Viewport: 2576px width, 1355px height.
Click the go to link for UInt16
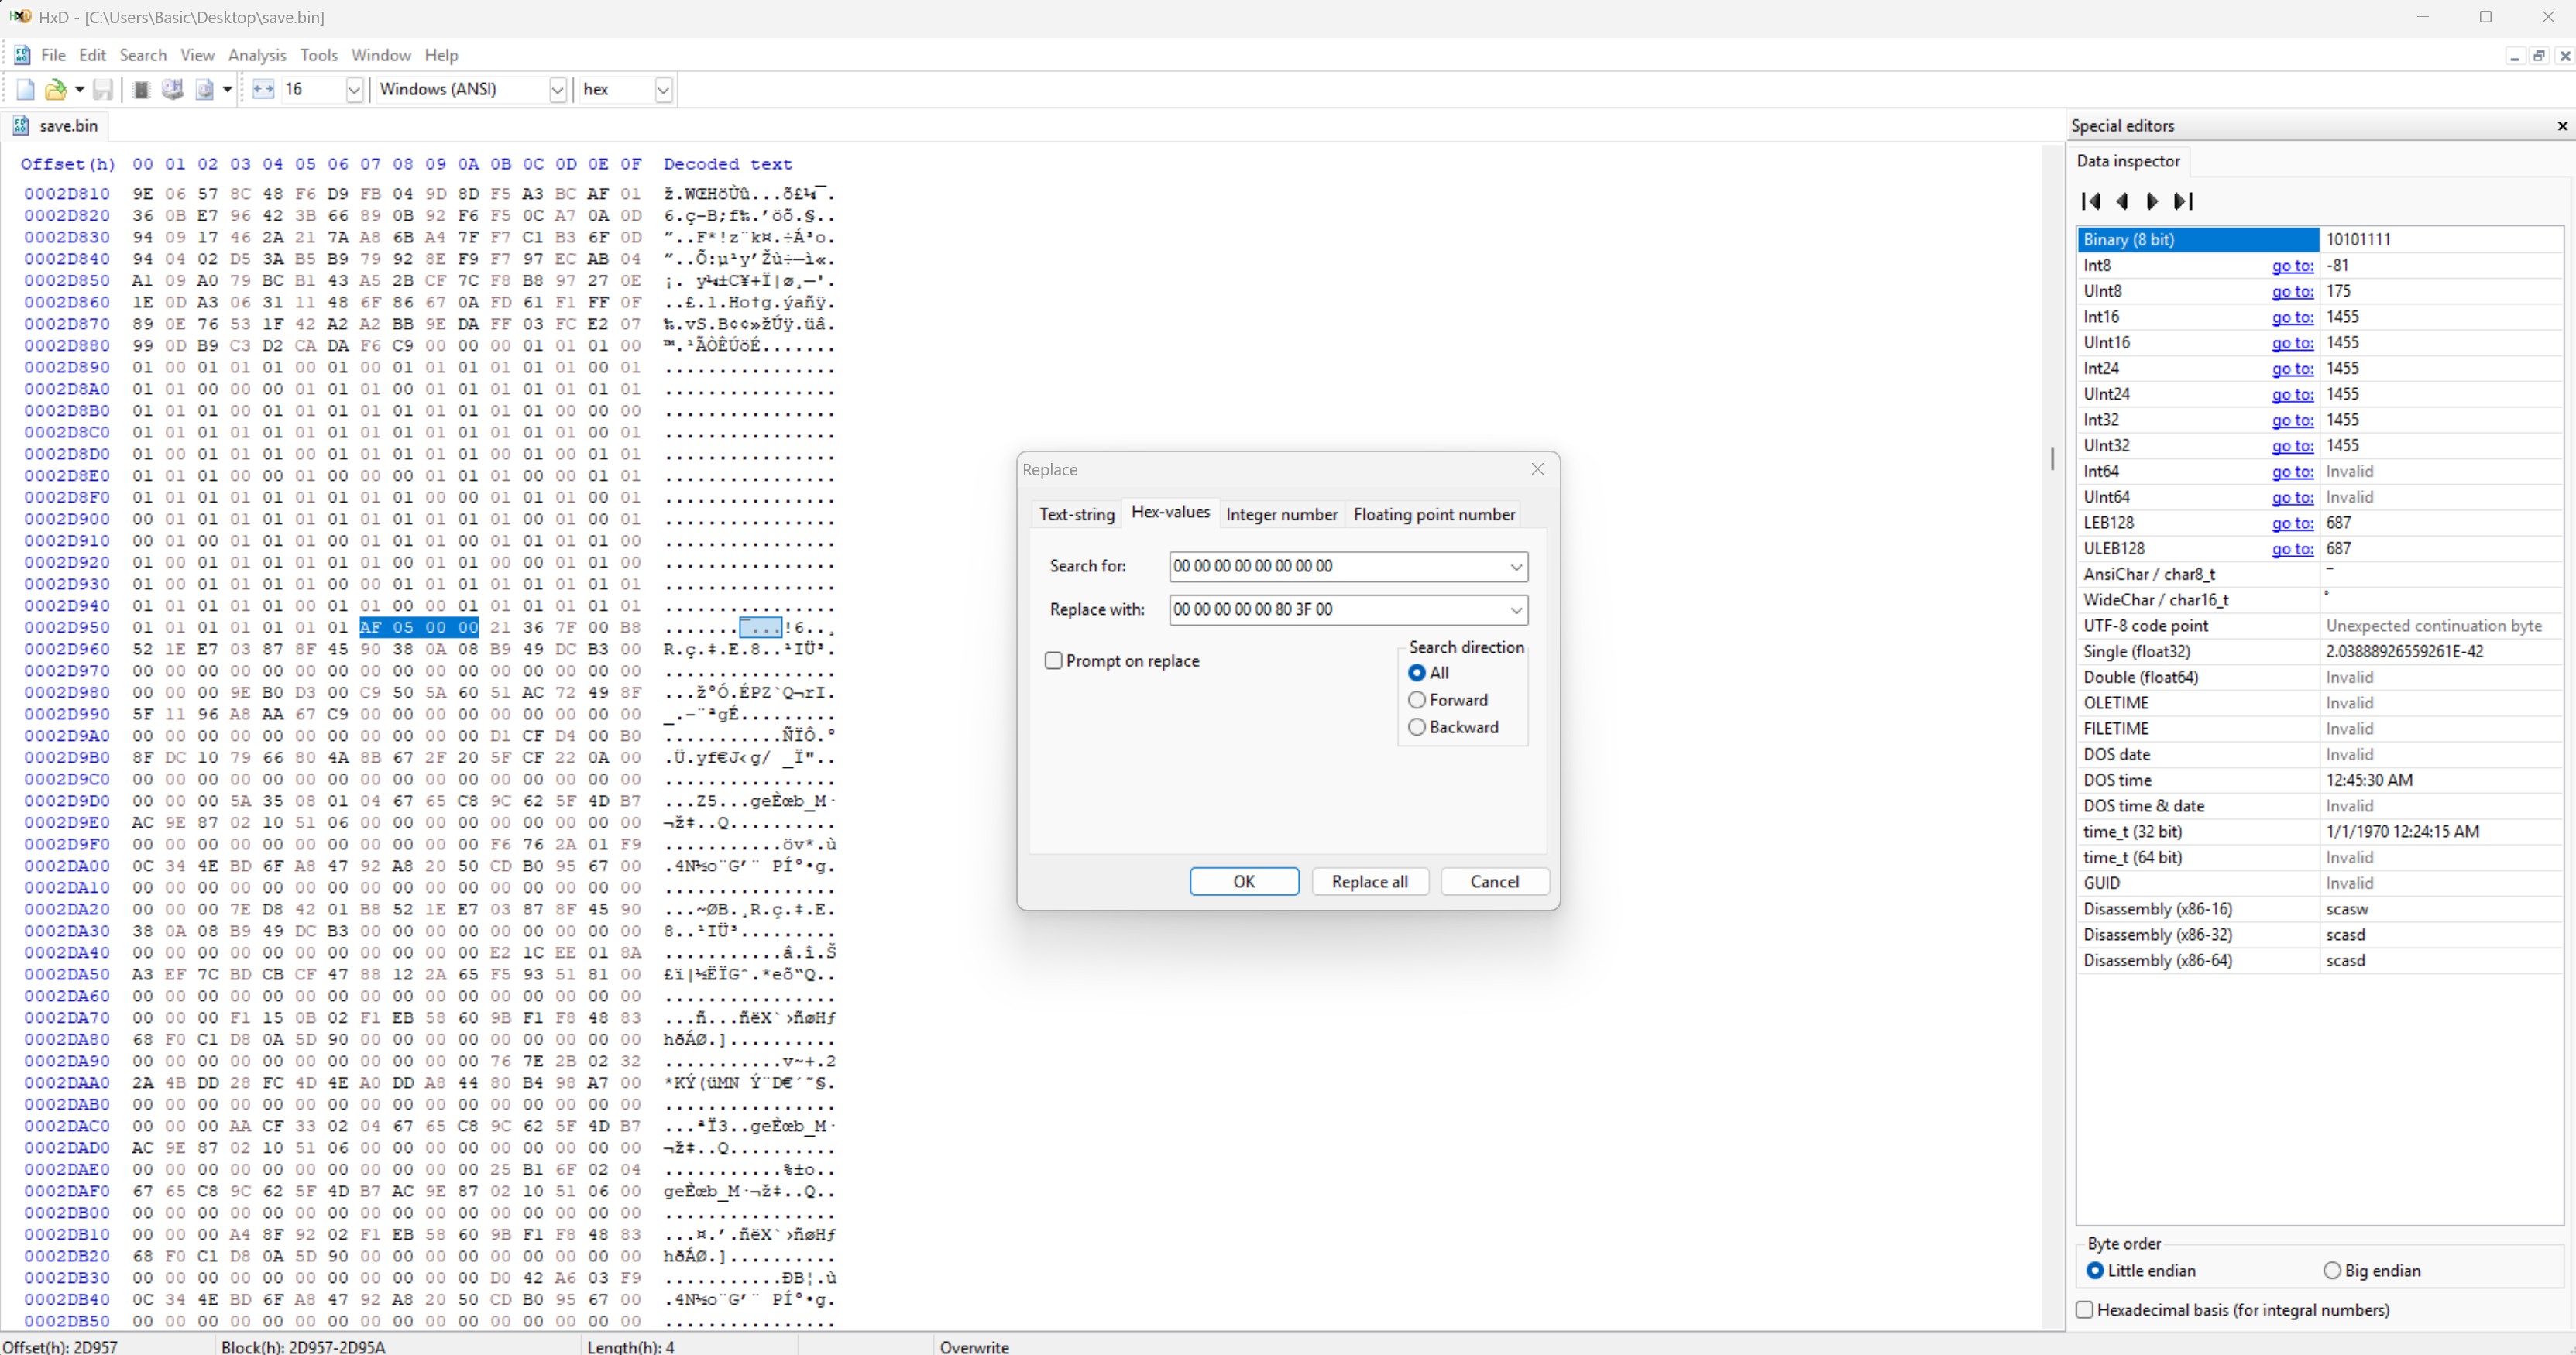click(x=2292, y=343)
